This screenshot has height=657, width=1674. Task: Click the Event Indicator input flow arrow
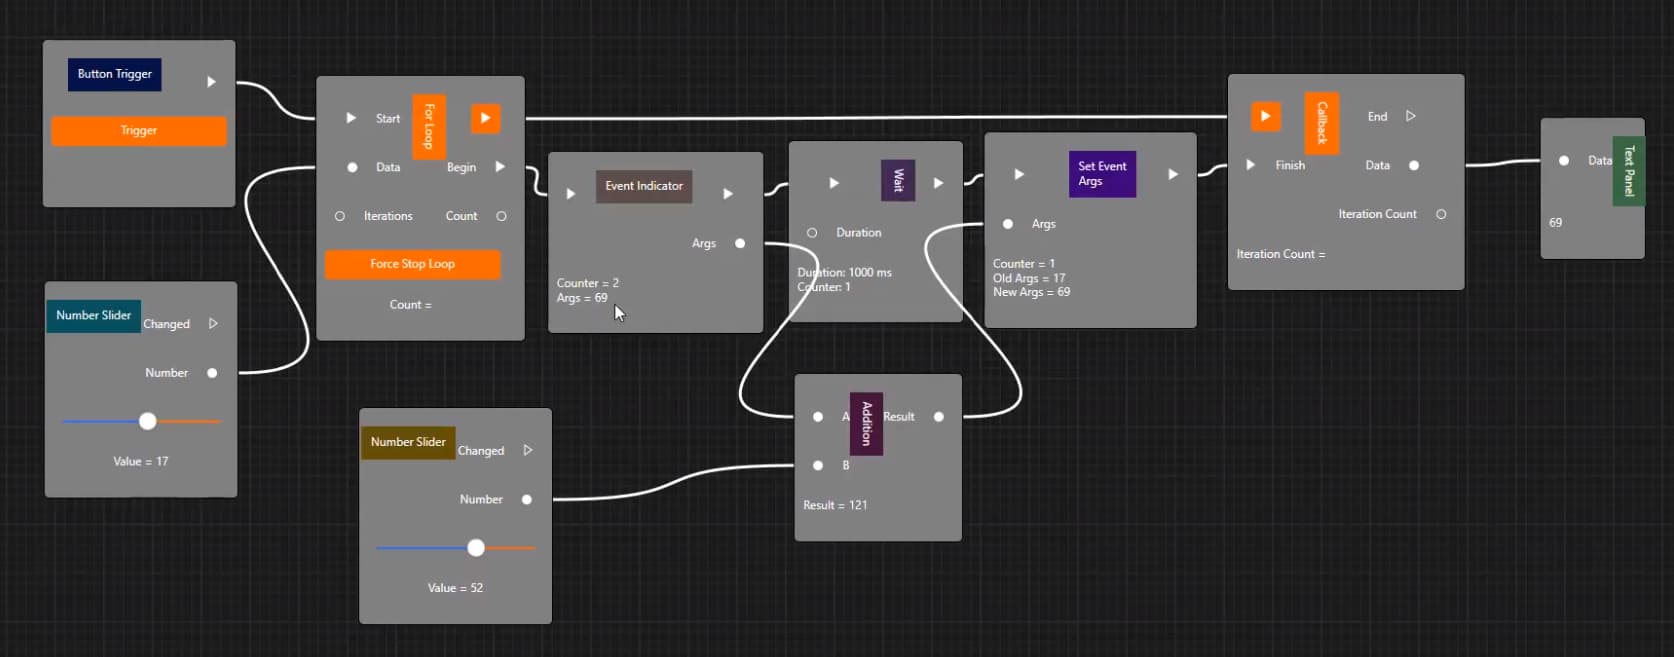tap(571, 194)
